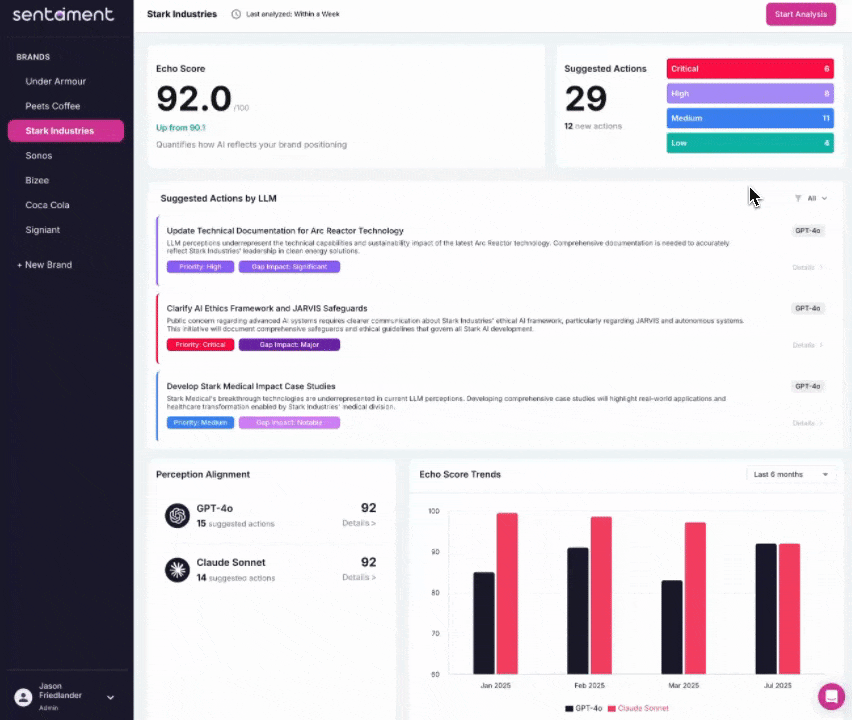Viewport: 852px width, 720px height.
Task: Click the 92.0 Echo Score value
Action: [x=193, y=98]
